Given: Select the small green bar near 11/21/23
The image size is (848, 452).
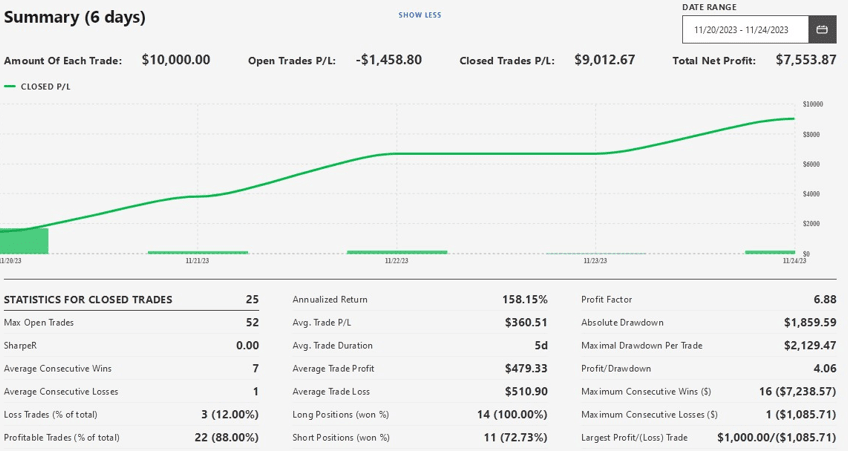Looking at the screenshot, I should pos(197,252).
